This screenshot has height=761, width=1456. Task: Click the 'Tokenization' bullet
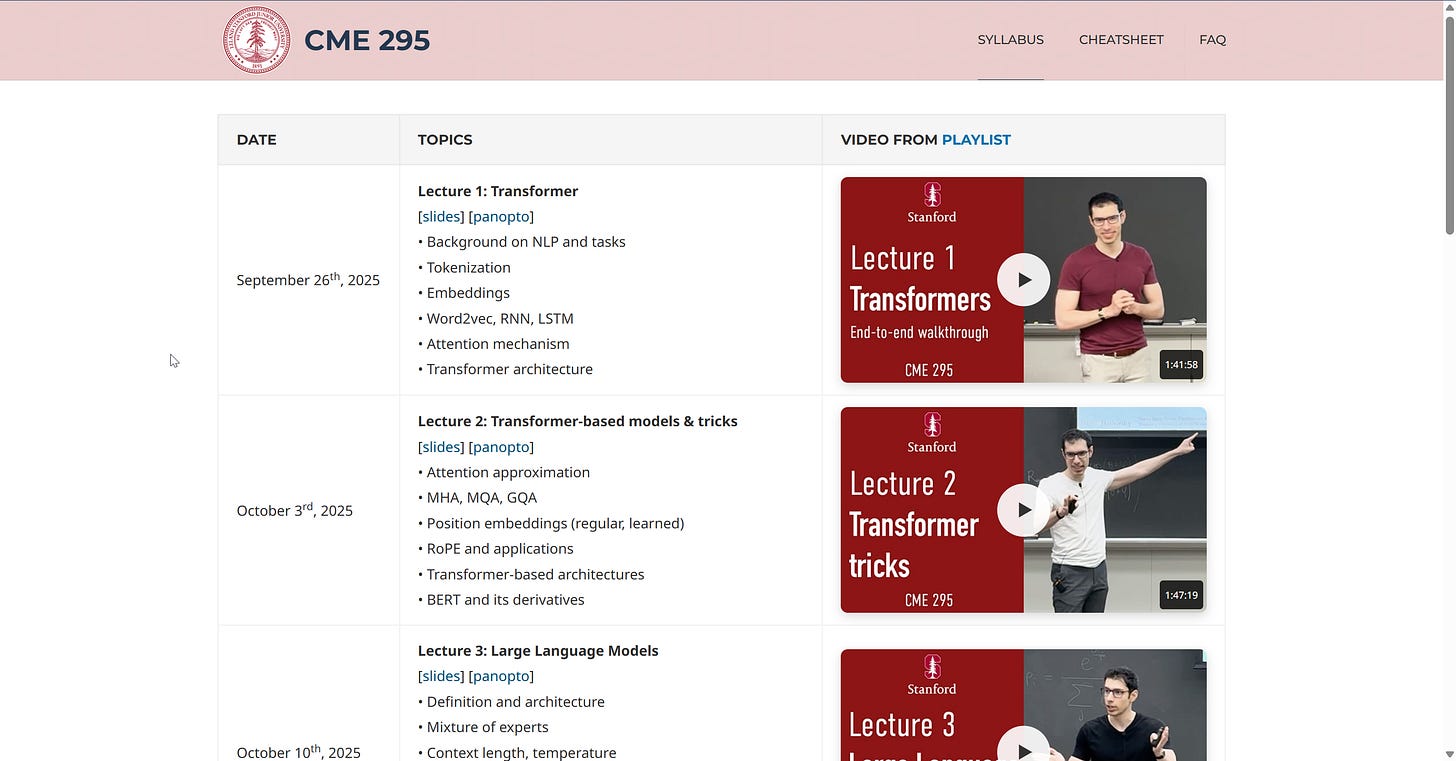click(464, 268)
